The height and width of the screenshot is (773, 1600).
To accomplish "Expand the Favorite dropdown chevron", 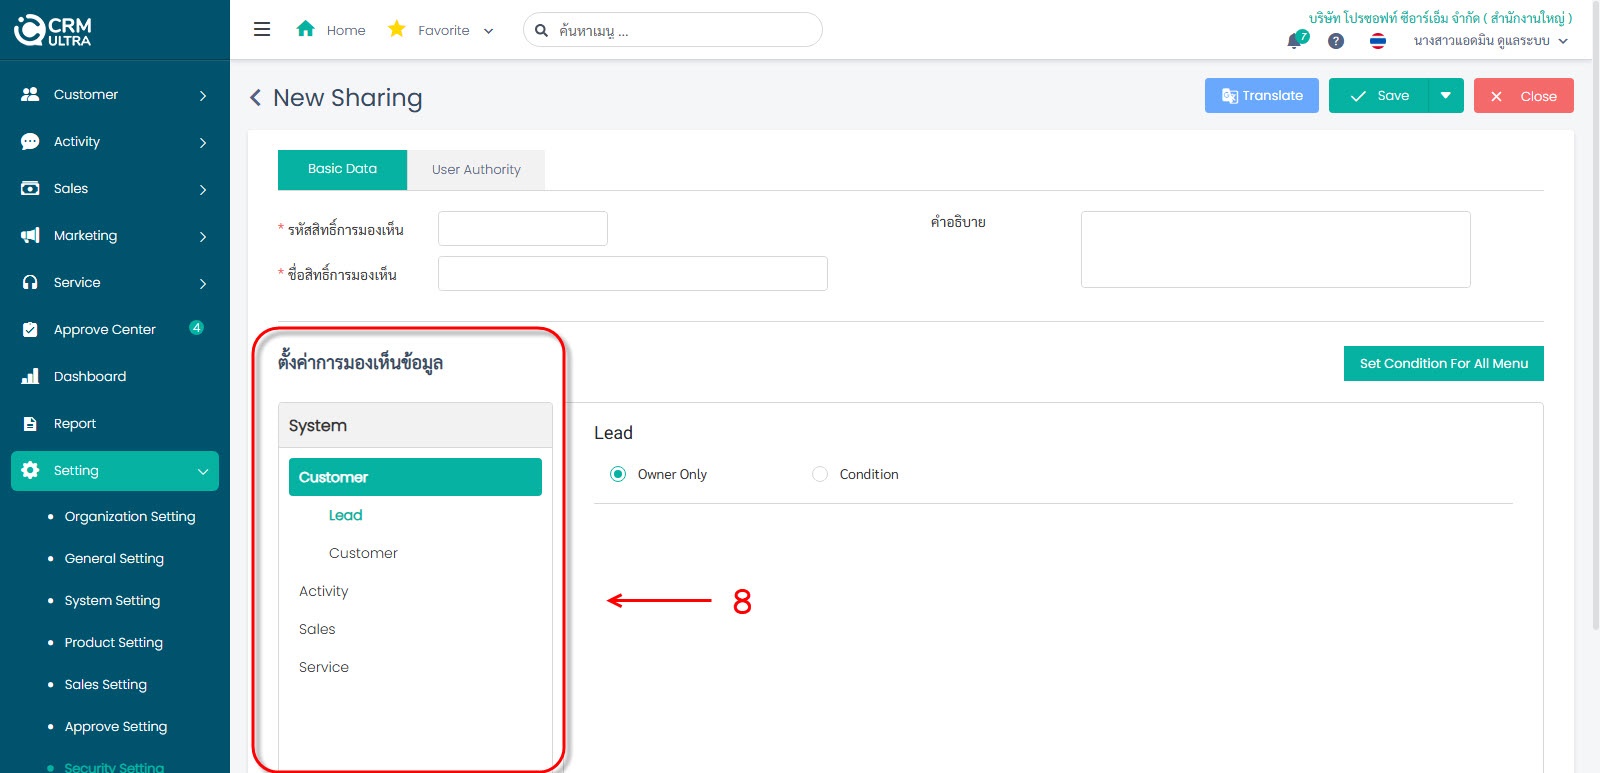I will click(x=489, y=31).
